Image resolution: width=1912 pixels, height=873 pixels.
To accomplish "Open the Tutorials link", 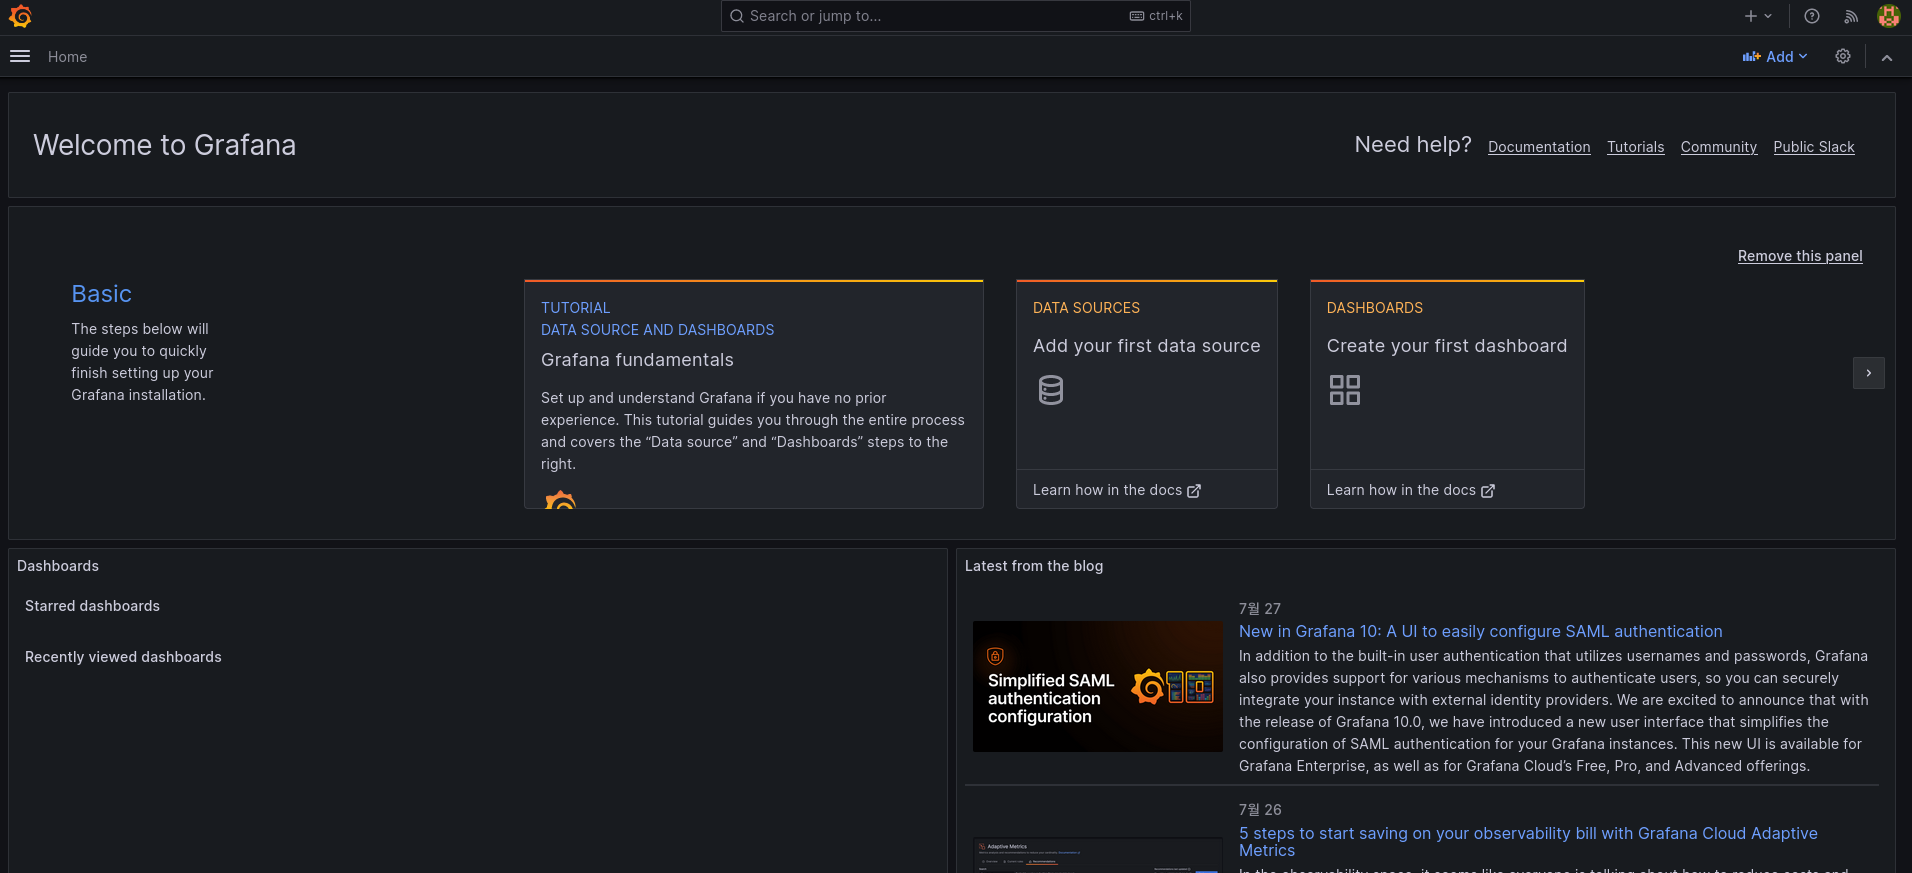I will tap(1635, 147).
